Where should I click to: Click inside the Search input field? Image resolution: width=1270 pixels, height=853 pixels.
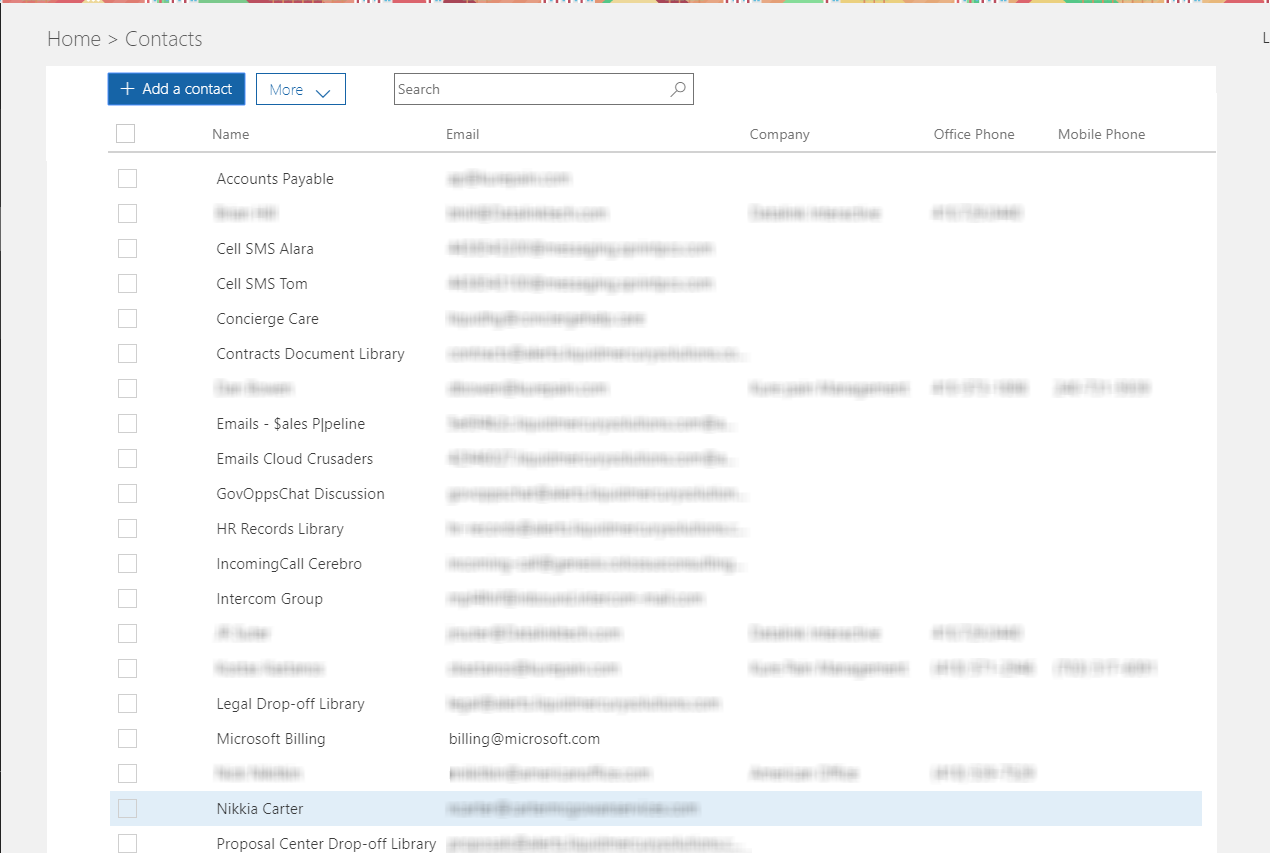click(530, 89)
